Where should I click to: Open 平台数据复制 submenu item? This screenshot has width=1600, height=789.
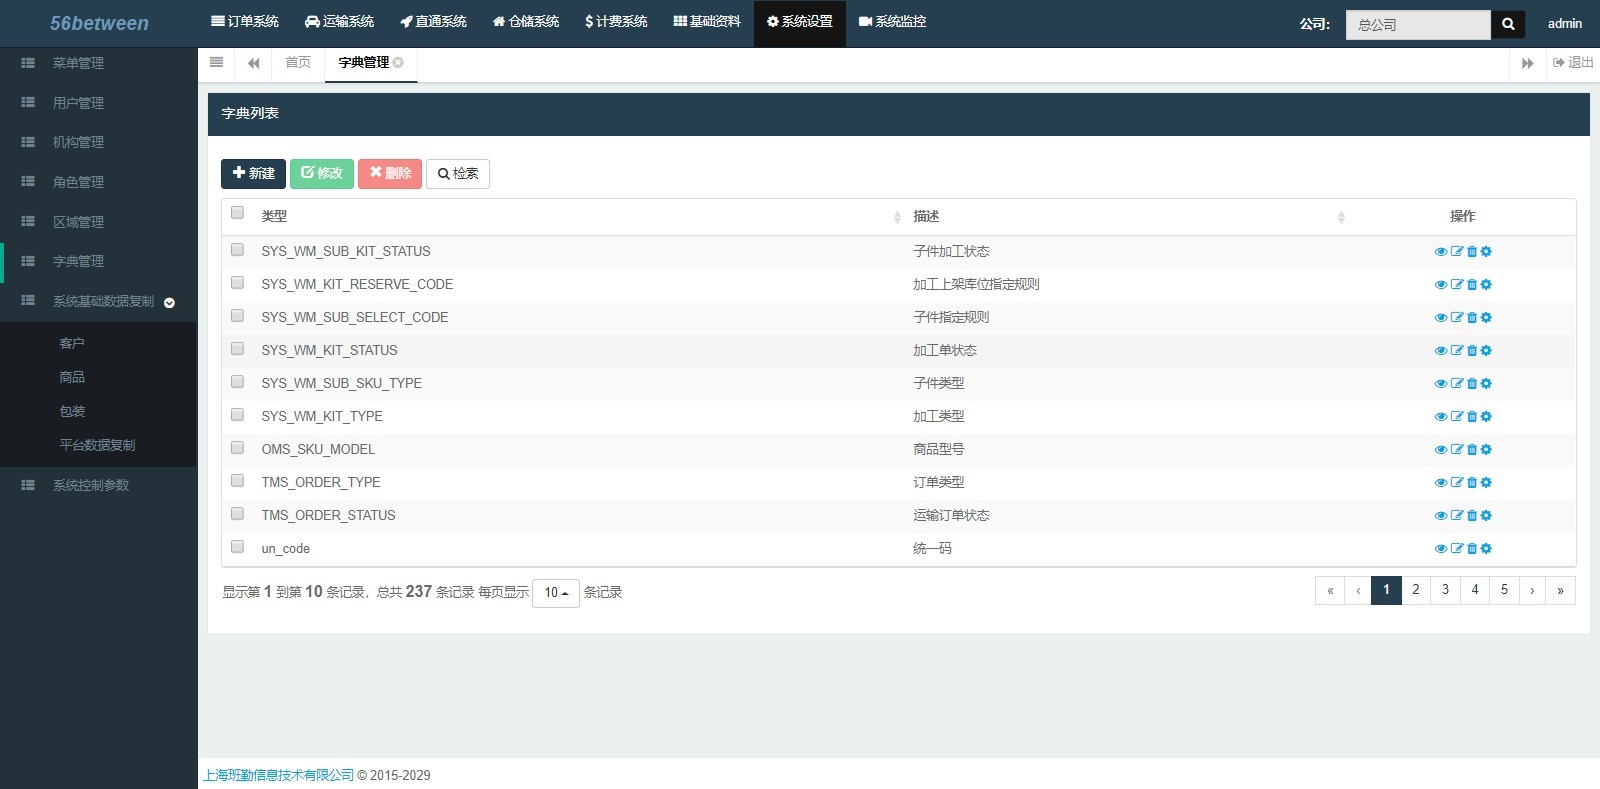pos(97,446)
